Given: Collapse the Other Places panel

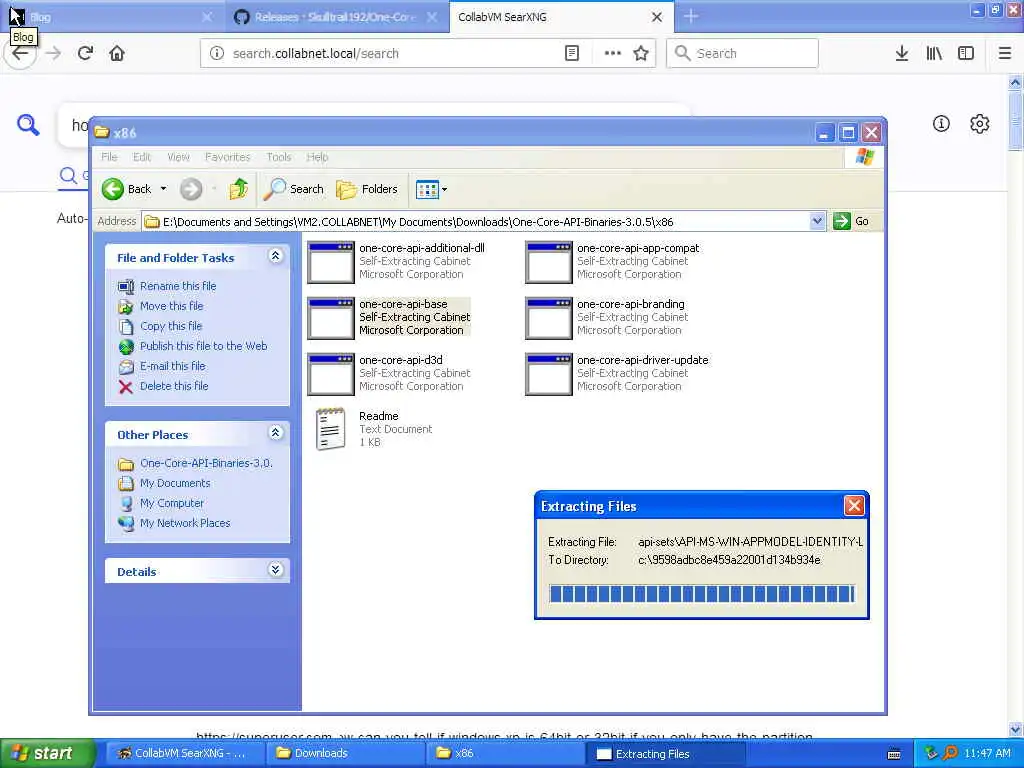Looking at the screenshot, I should click(x=276, y=432).
